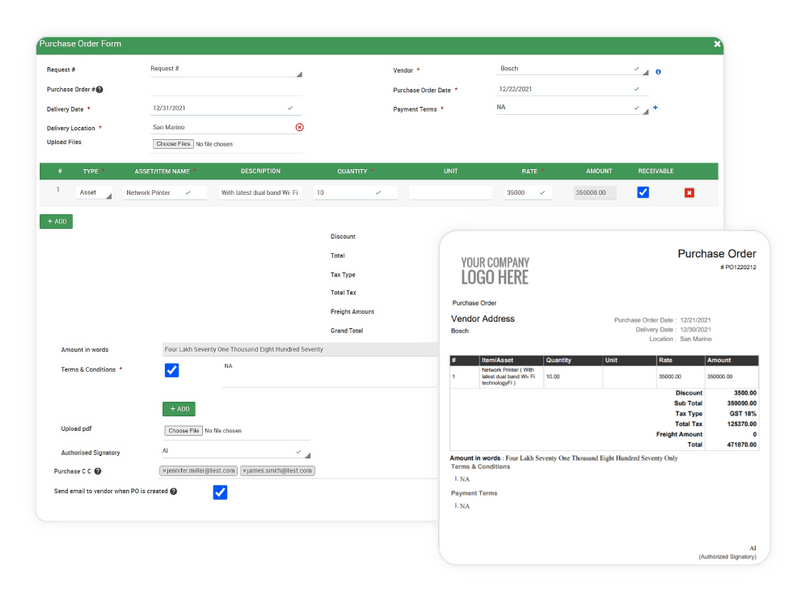The width and height of the screenshot is (800, 598).
Task: Delete the Network Printer line item
Action: coord(689,193)
